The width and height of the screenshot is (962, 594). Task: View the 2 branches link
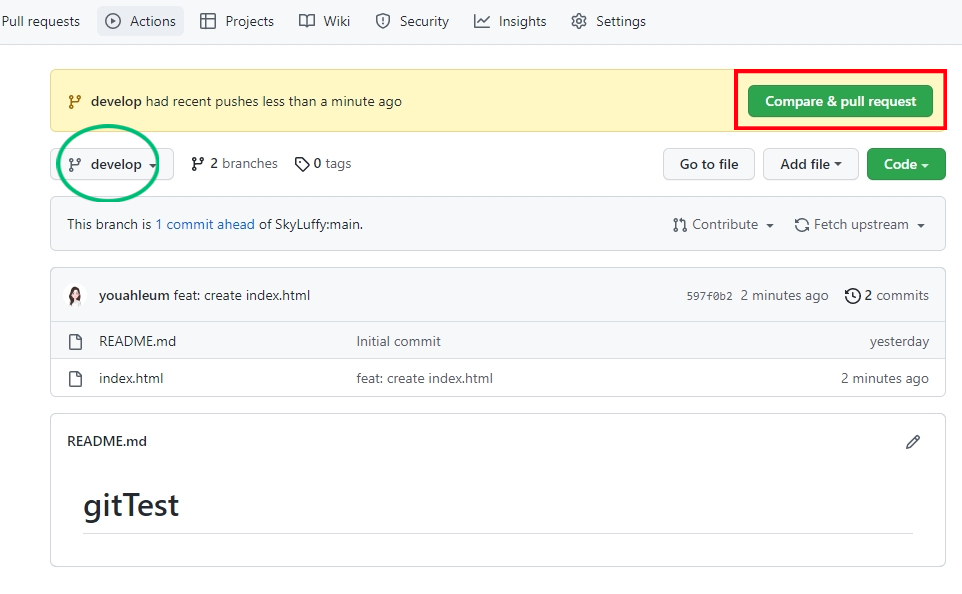(x=234, y=164)
